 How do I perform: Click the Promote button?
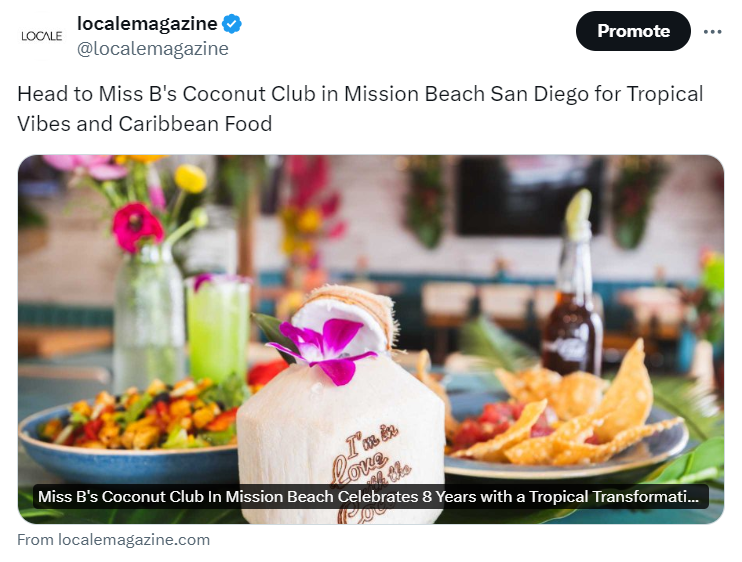coord(633,31)
